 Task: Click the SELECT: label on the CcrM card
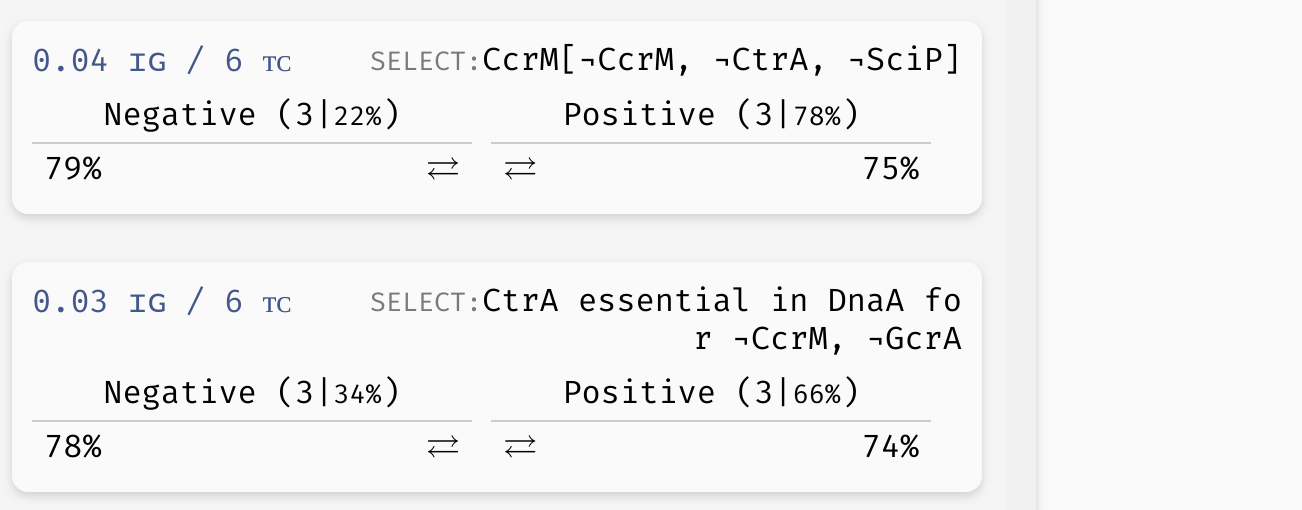point(425,62)
